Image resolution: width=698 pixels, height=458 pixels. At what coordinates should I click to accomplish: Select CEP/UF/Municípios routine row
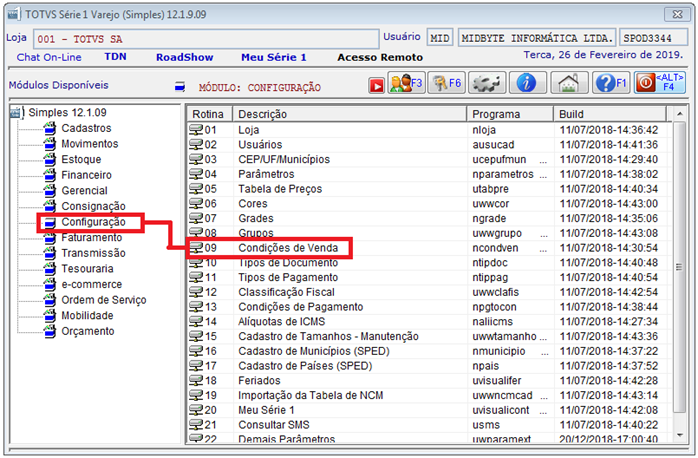[x=428, y=159]
